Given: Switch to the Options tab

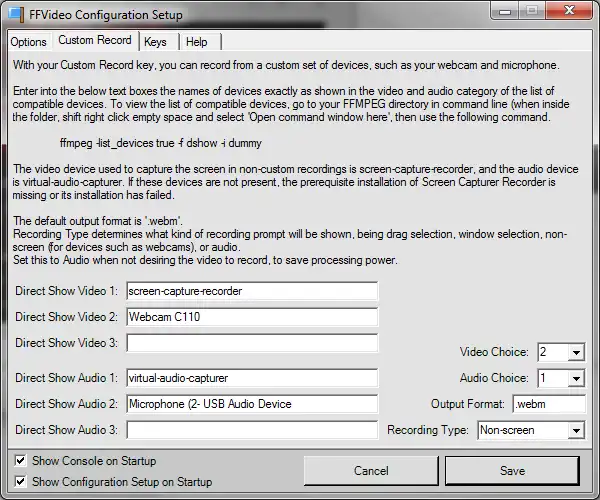Looking at the screenshot, I should [x=28, y=42].
